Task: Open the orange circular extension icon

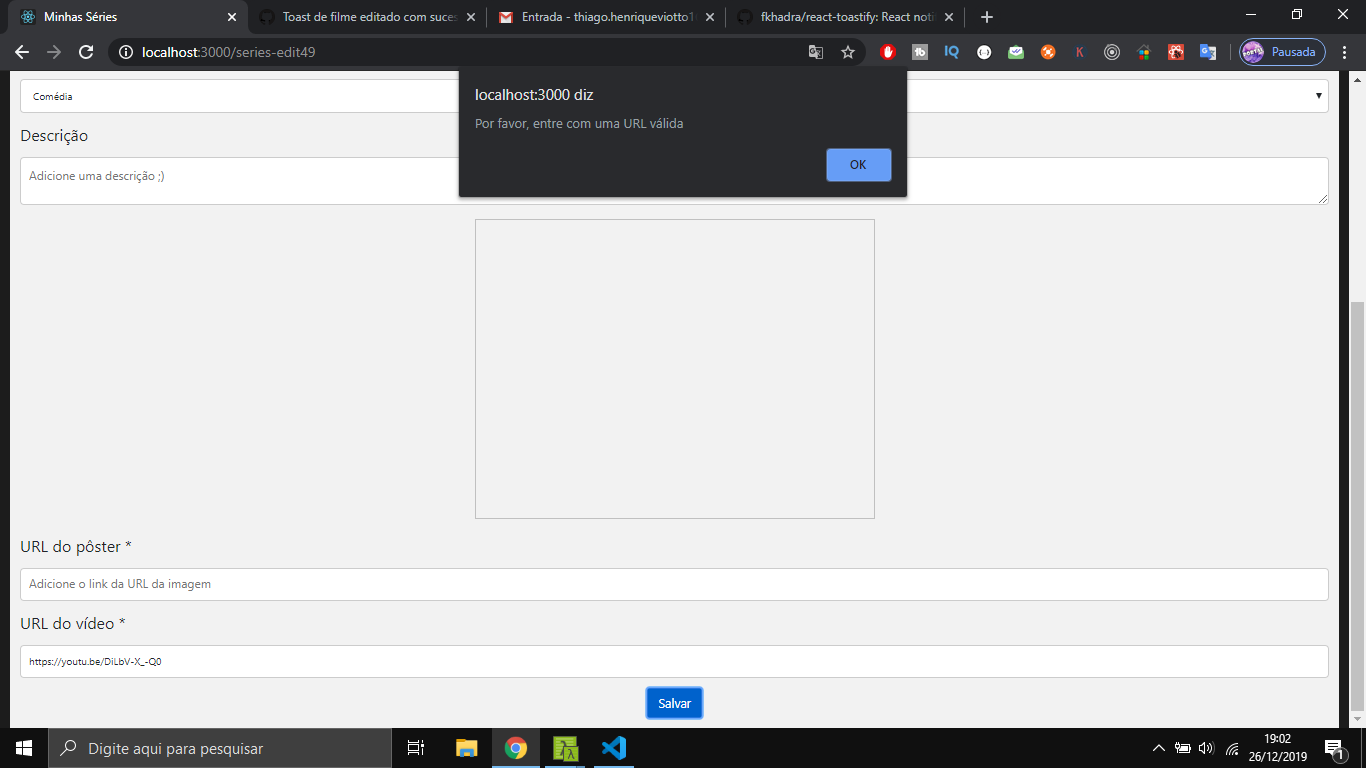Action: (x=1048, y=52)
